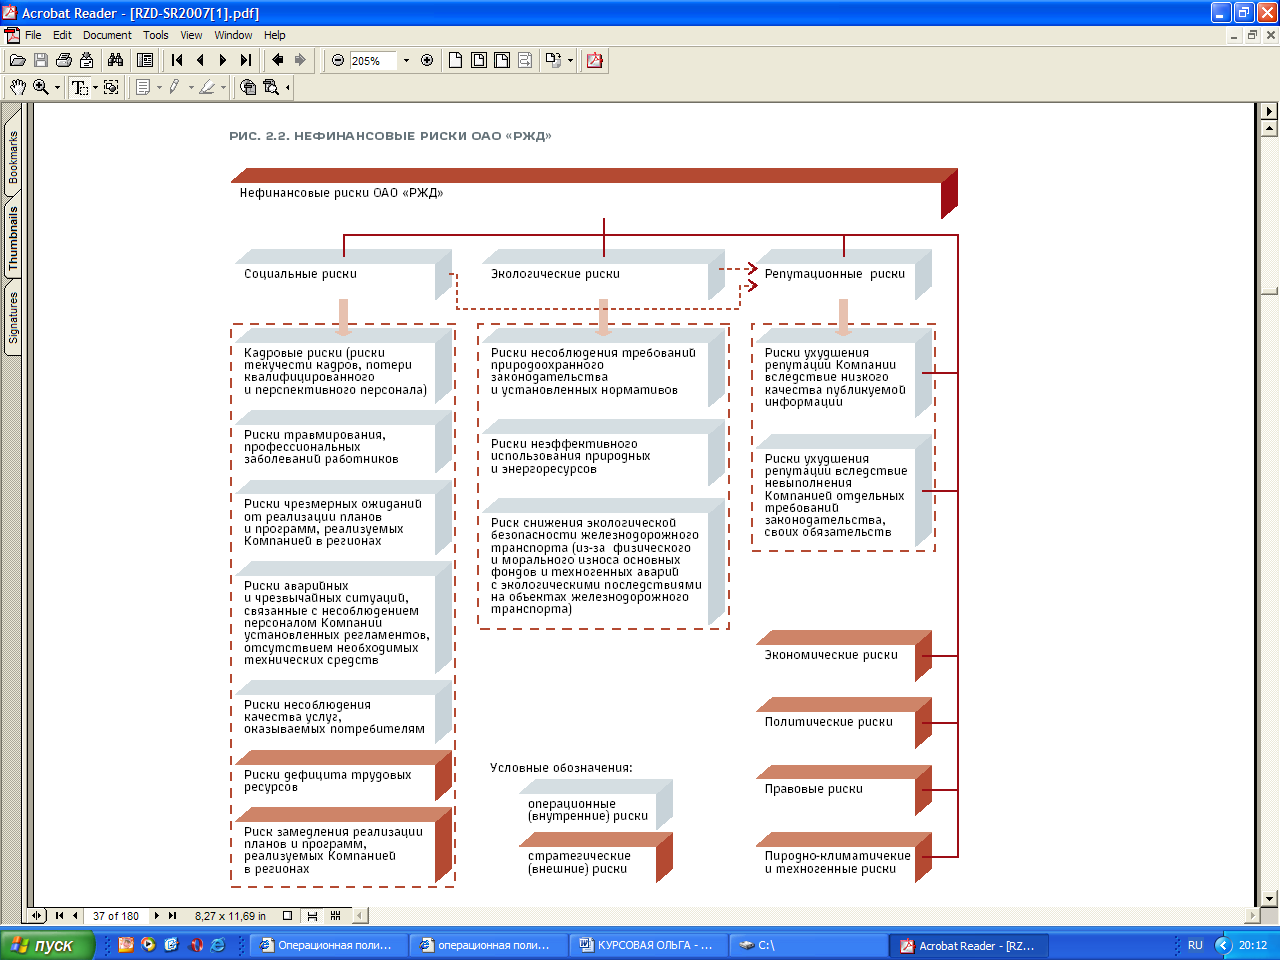
Task: Click the Save a Copy icon
Action: 40,60
